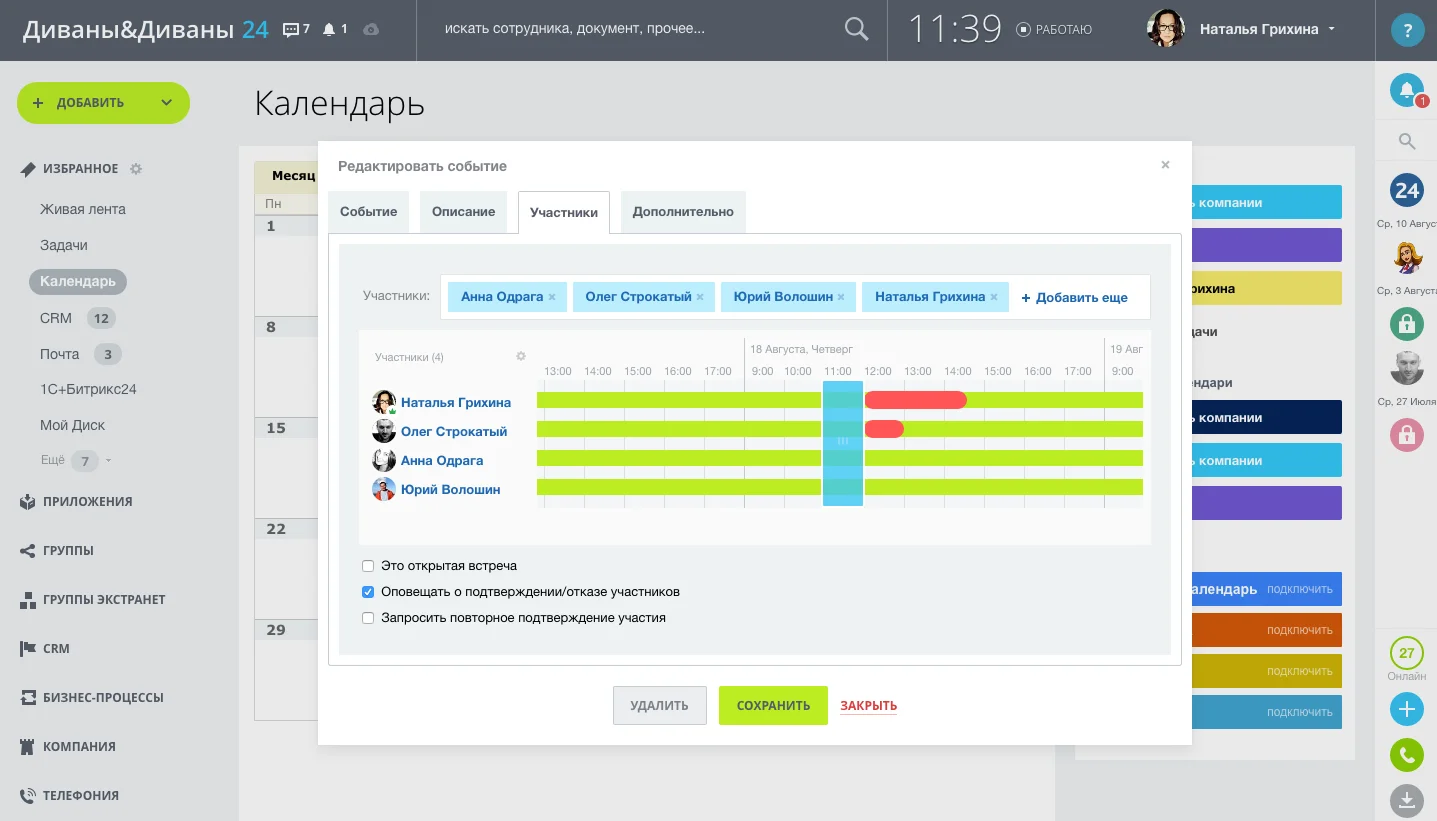Click the Закрыть link
1437x821 pixels.
pos(868,706)
